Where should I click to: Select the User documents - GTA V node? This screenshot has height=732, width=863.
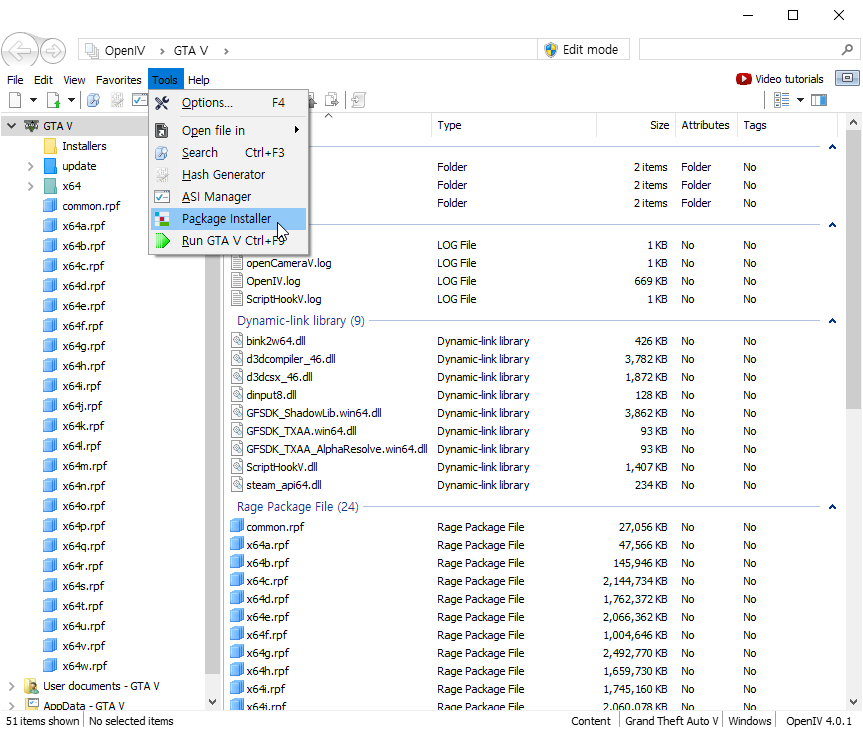point(101,686)
